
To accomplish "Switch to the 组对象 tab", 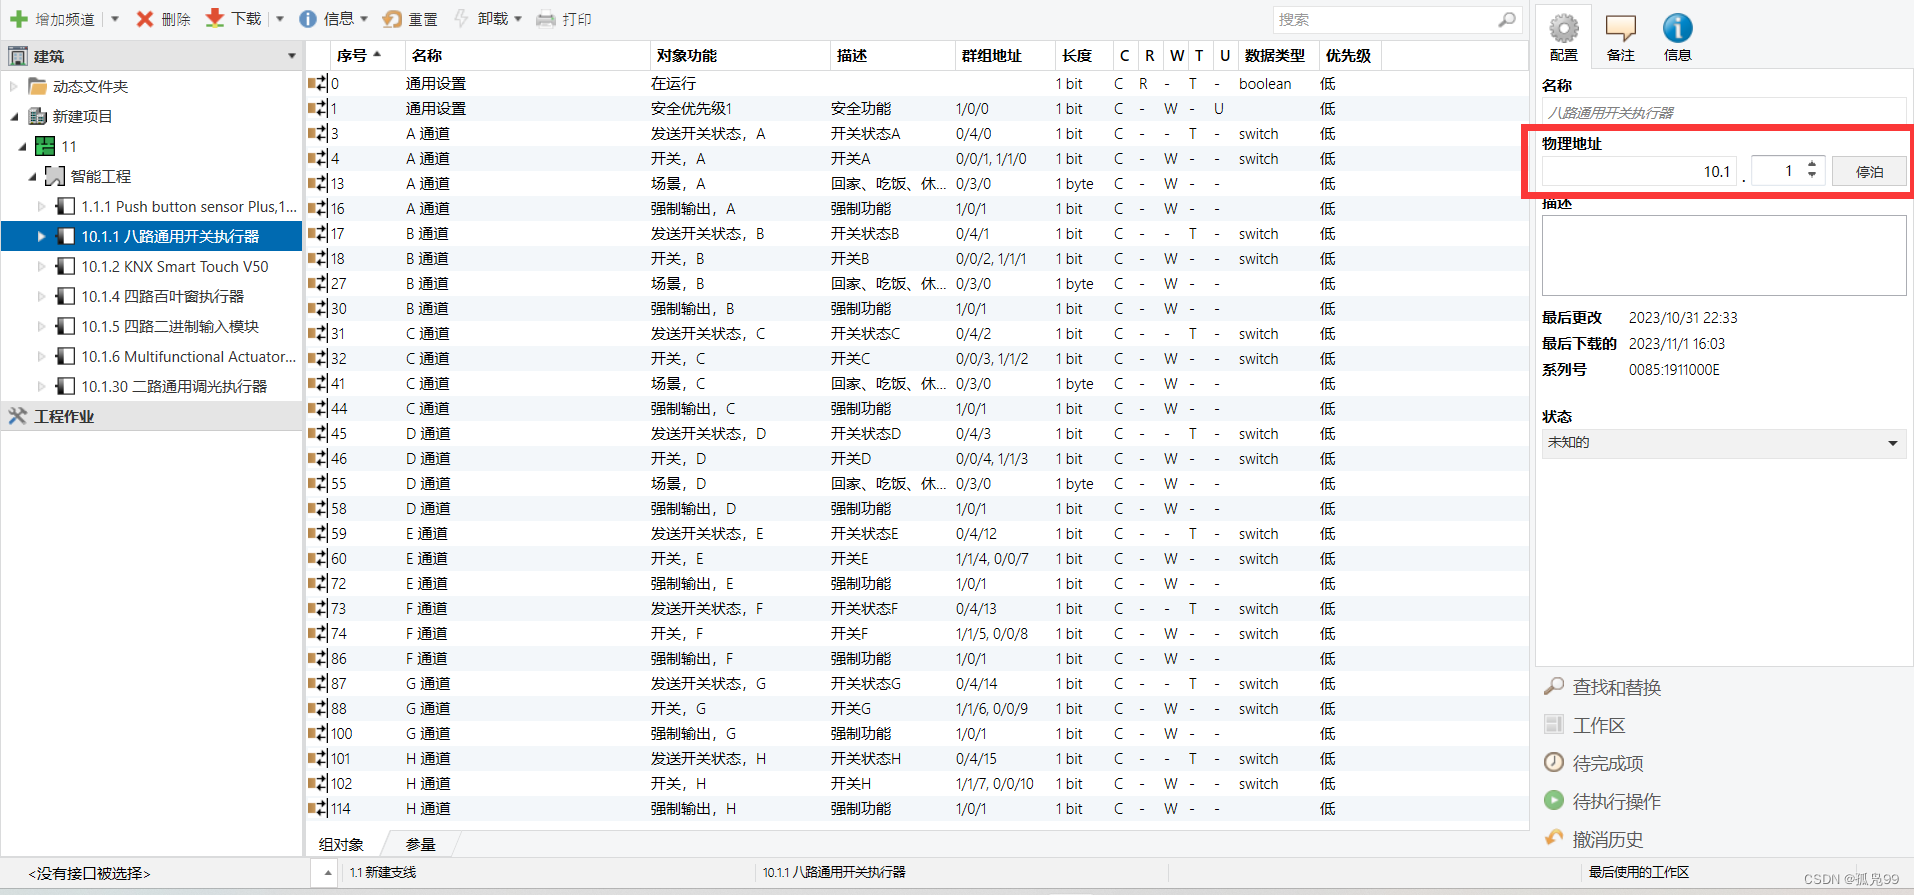I will tap(341, 844).
